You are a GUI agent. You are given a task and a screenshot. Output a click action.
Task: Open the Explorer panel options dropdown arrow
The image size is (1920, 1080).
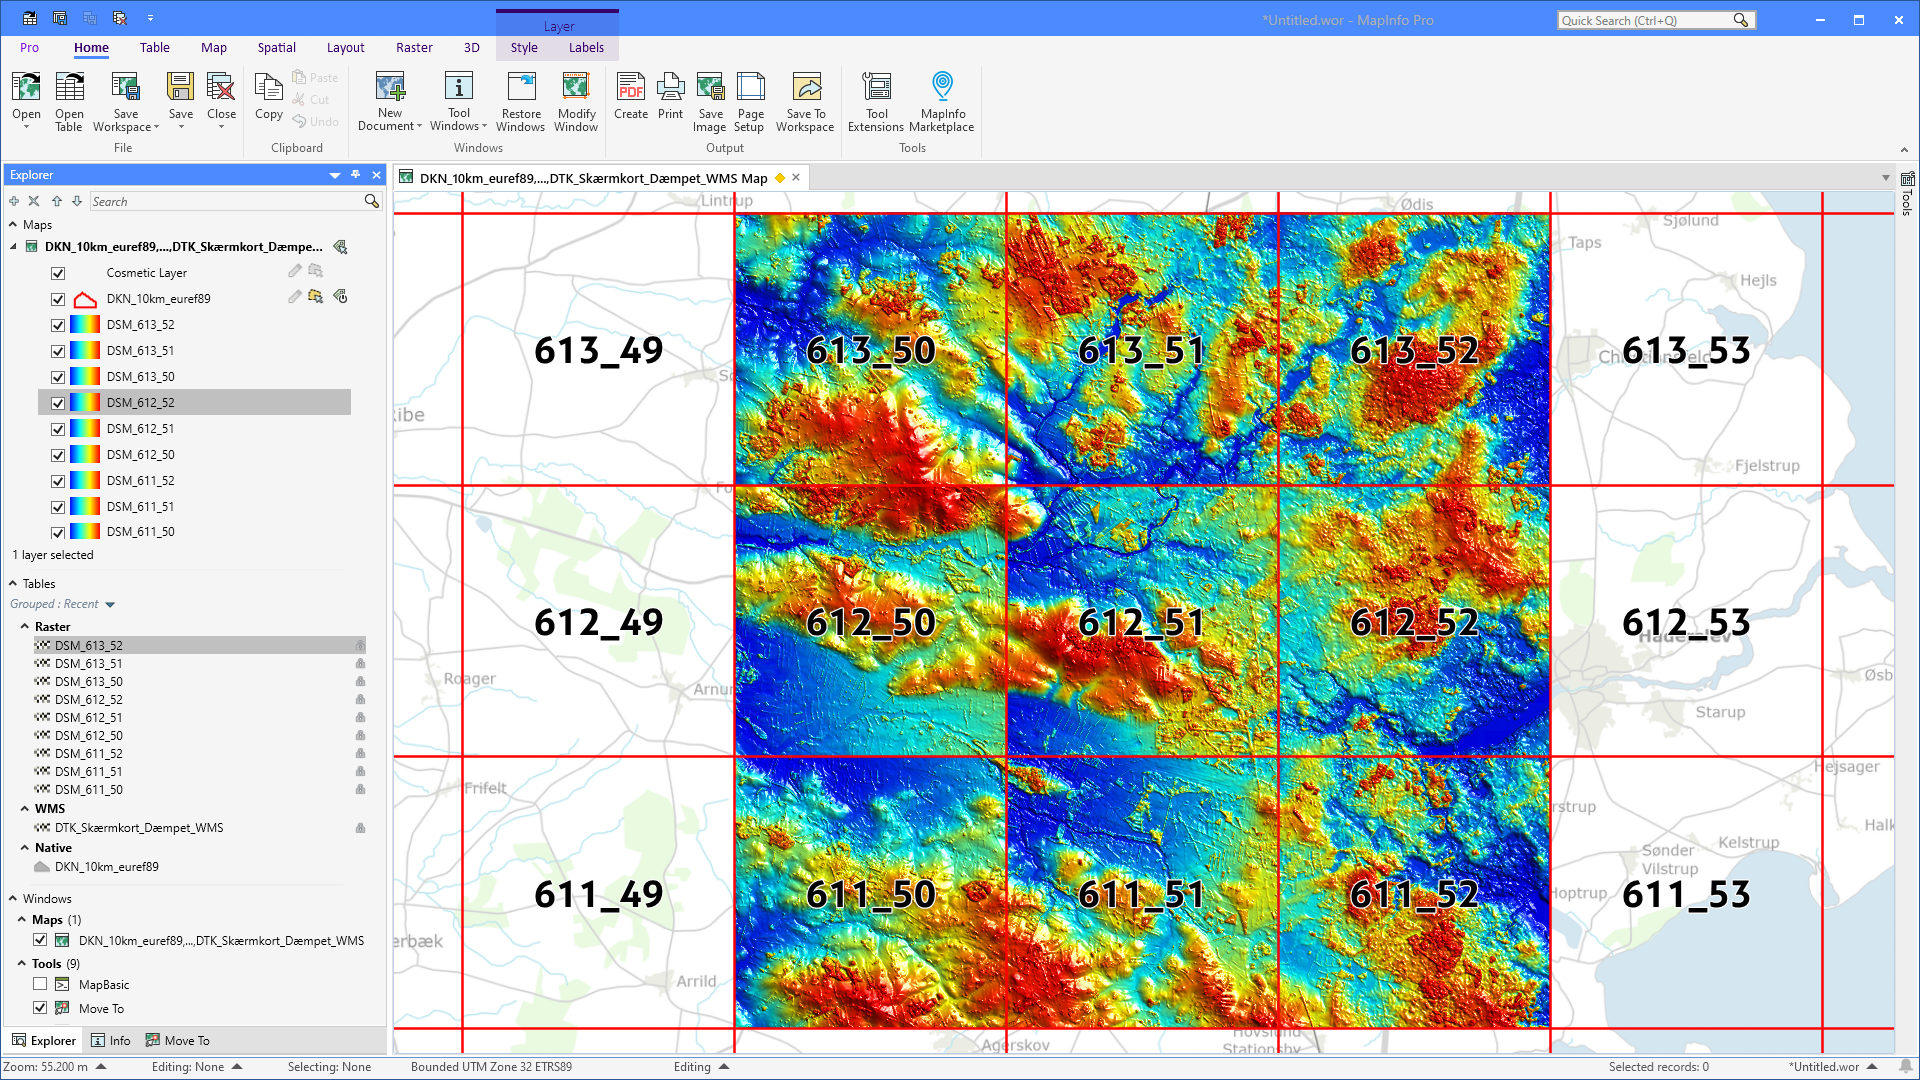[335, 175]
